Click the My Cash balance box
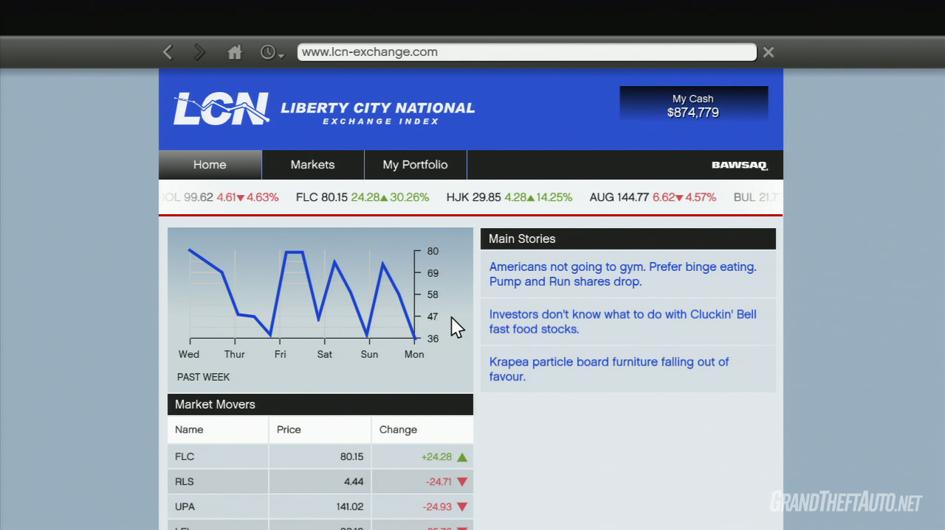The width and height of the screenshot is (945, 530). pos(693,105)
